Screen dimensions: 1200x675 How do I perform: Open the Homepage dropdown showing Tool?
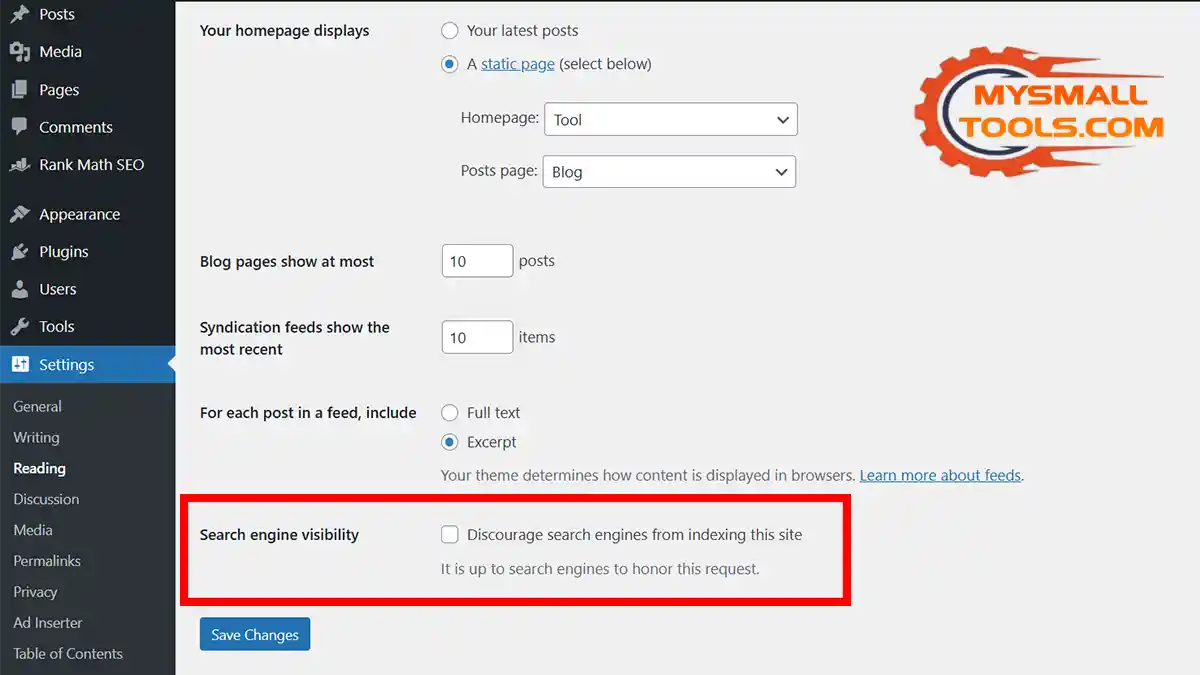[670, 119]
